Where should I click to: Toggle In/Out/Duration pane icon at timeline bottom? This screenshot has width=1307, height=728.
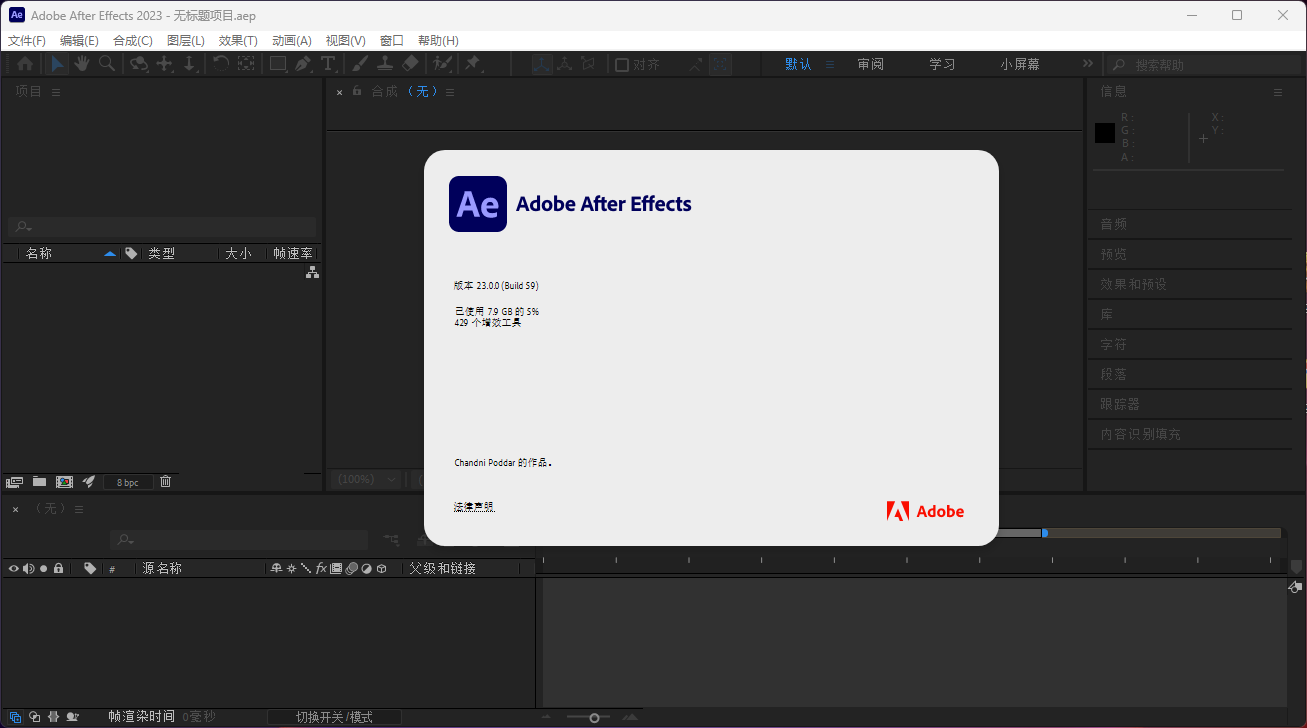(53, 717)
